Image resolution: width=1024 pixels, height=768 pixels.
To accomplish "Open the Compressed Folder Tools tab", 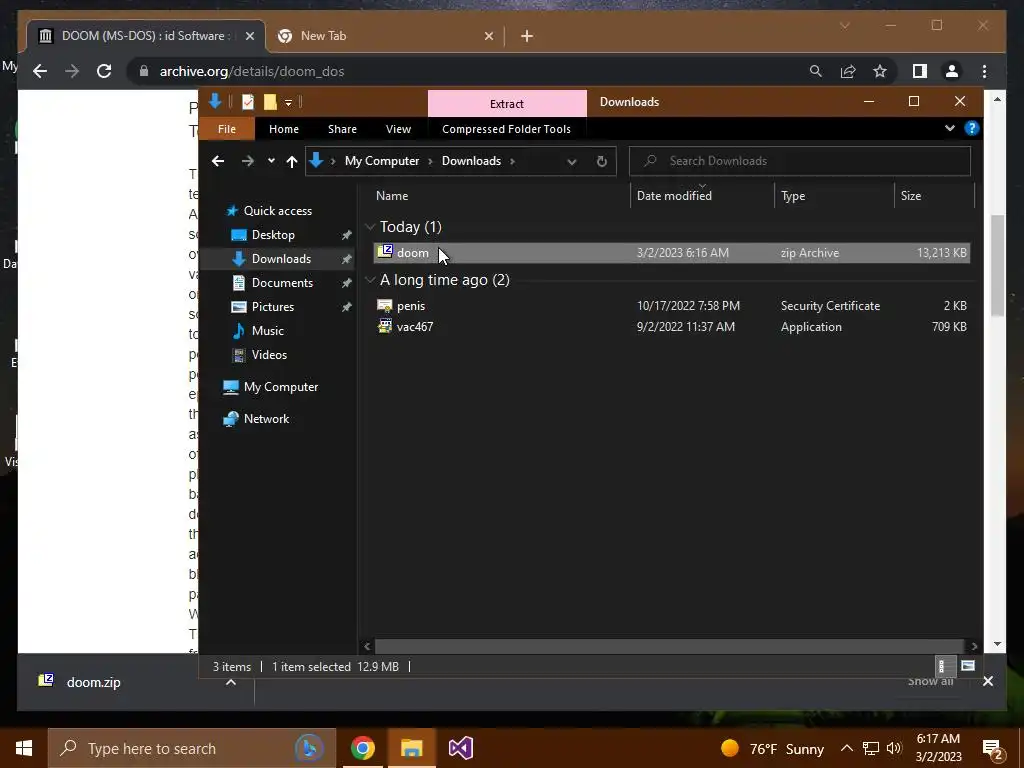I will tap(506, 129).
